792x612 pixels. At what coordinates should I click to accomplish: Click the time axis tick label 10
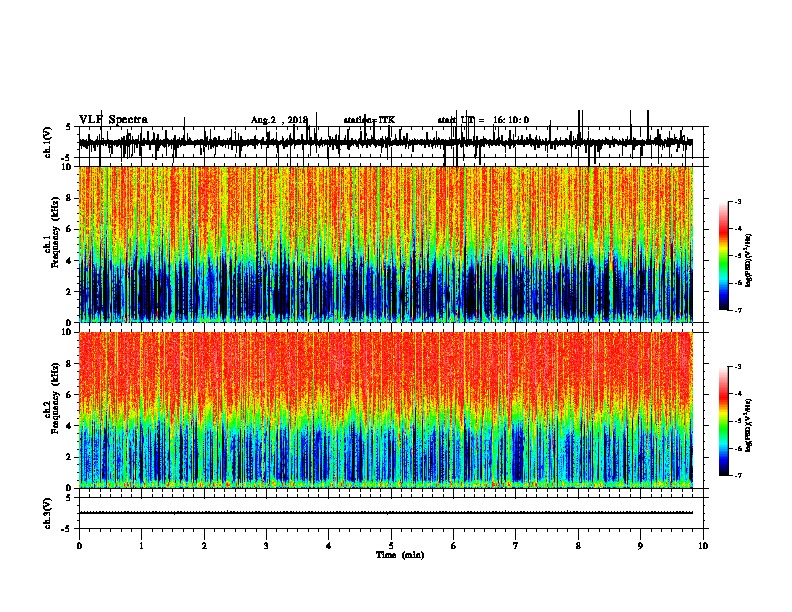pyautogui.click(x=703, y=546)
